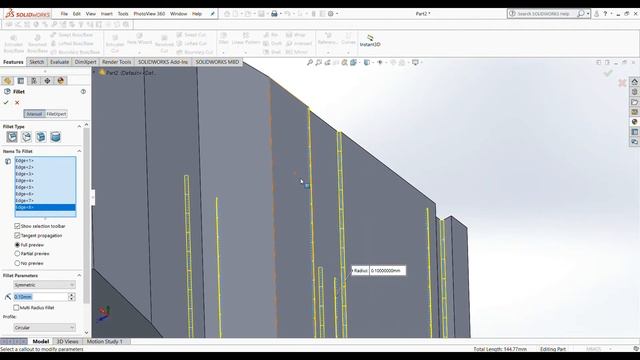Open Insert menu
This screenshot has height=360, width=640.
(107, 14)
